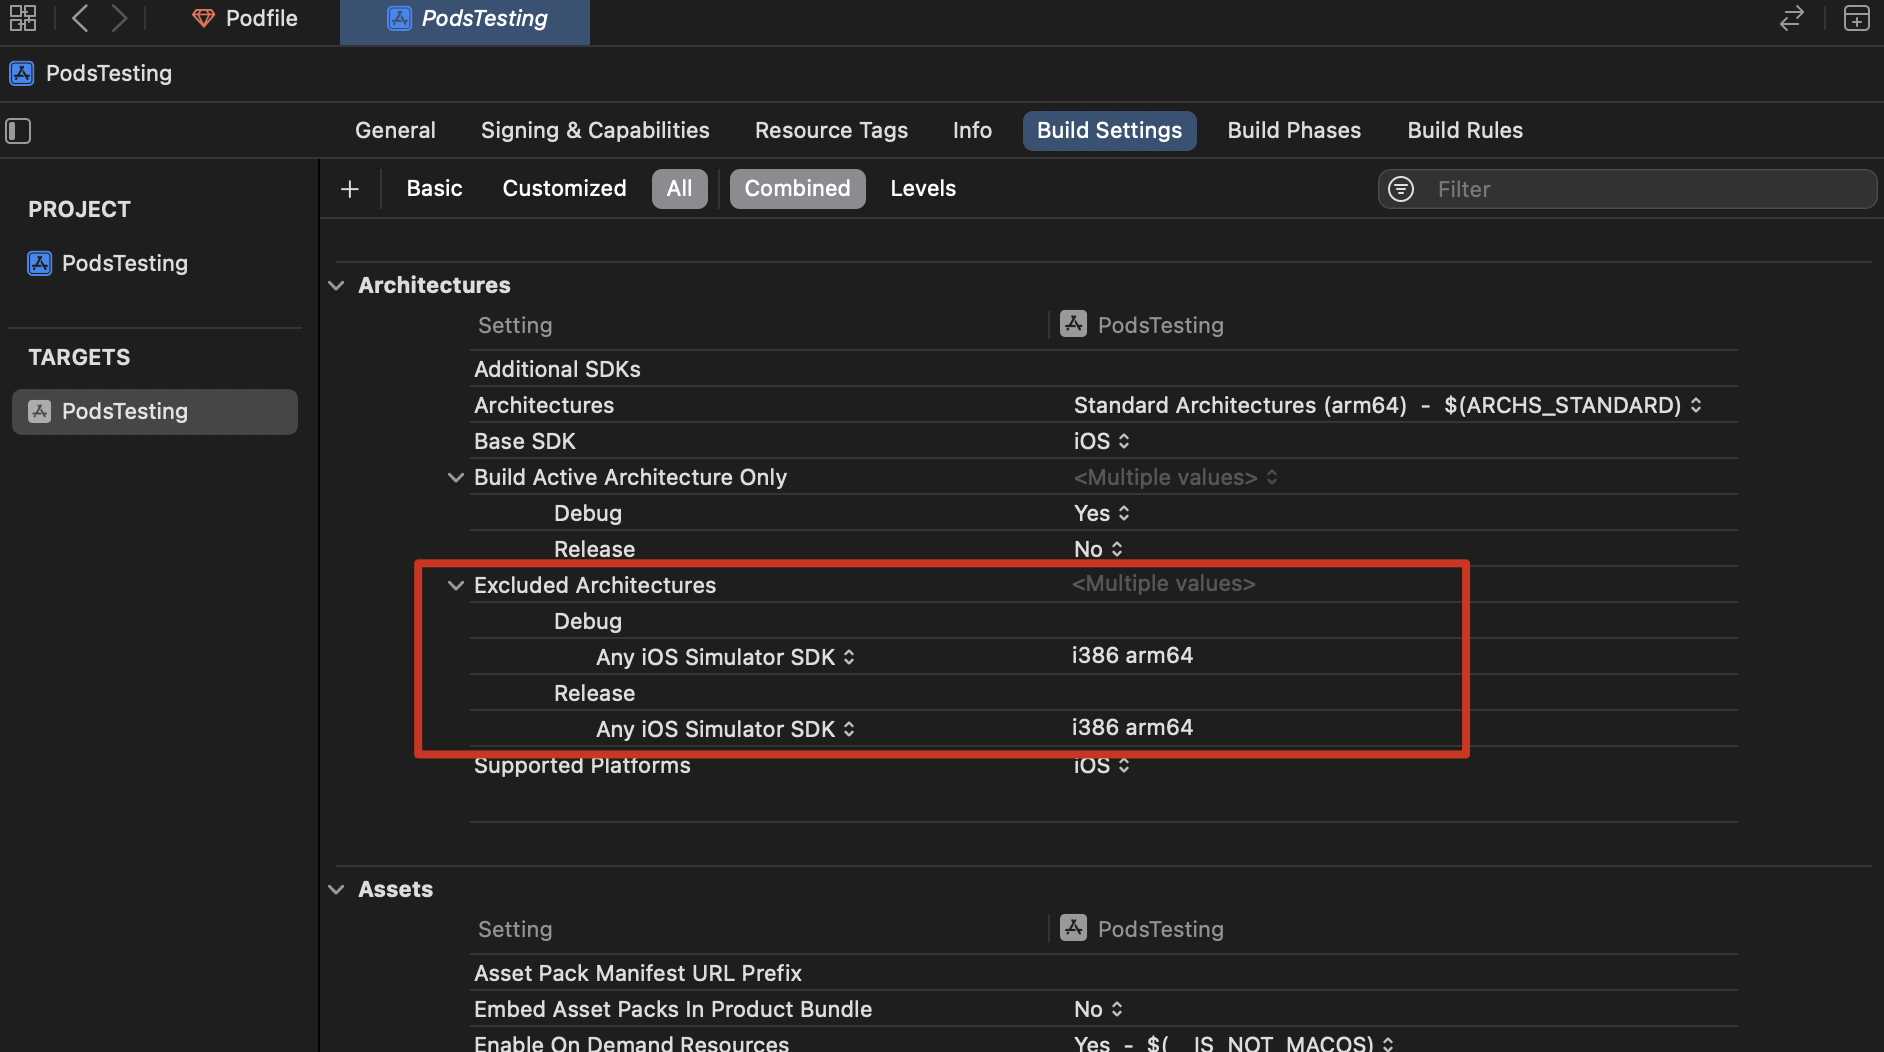Collapse the Excluded Architectures row

(456, 586)
